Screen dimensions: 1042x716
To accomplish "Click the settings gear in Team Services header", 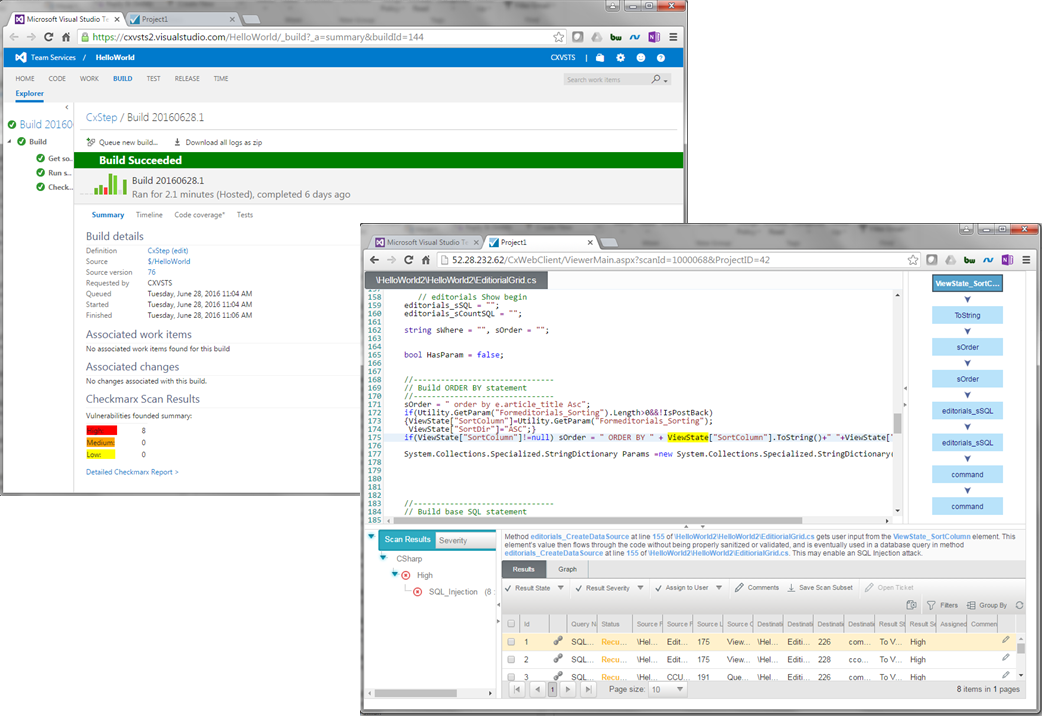I will coord(620,58).
